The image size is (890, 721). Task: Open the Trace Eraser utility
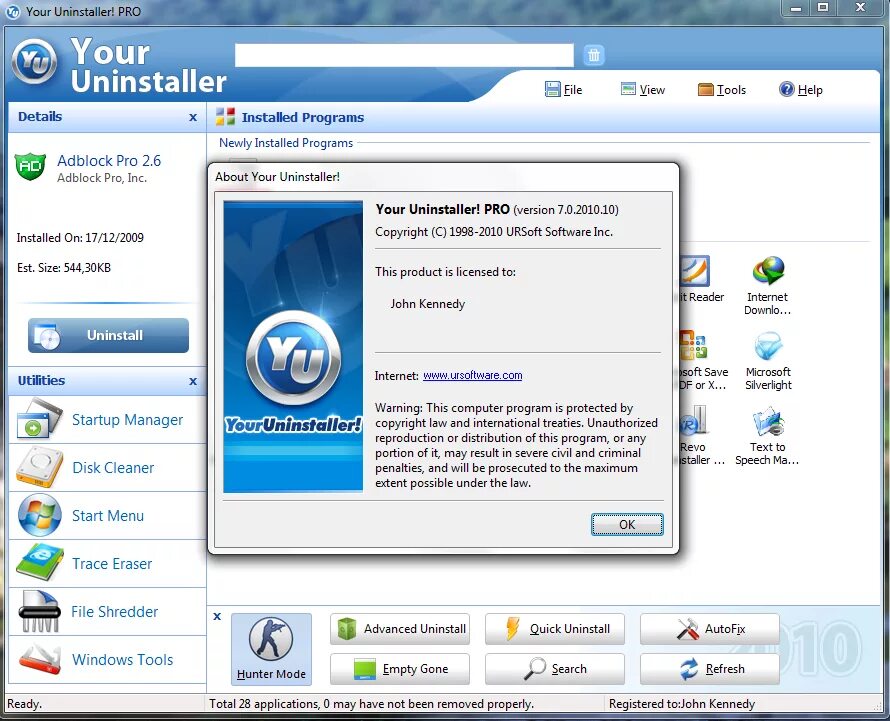point(107,564)
